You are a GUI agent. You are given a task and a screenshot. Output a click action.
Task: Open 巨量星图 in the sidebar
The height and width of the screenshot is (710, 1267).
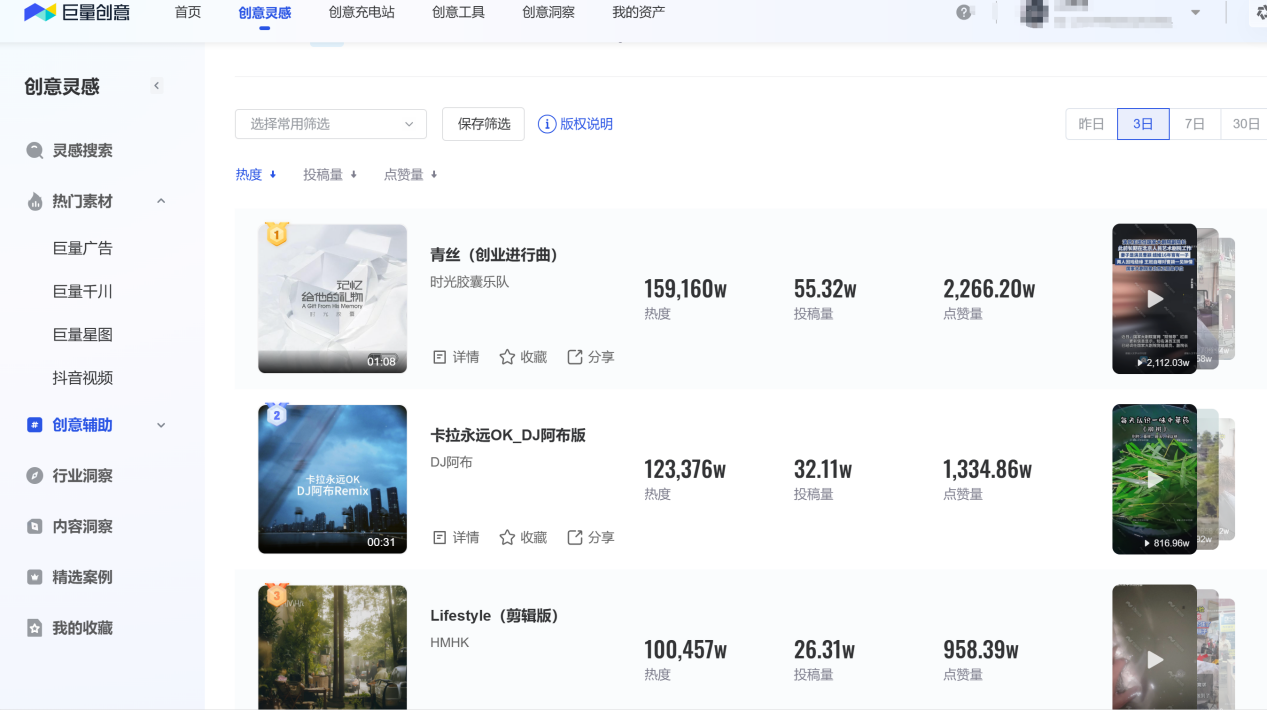pyautogui.click(x=83, y=335)
